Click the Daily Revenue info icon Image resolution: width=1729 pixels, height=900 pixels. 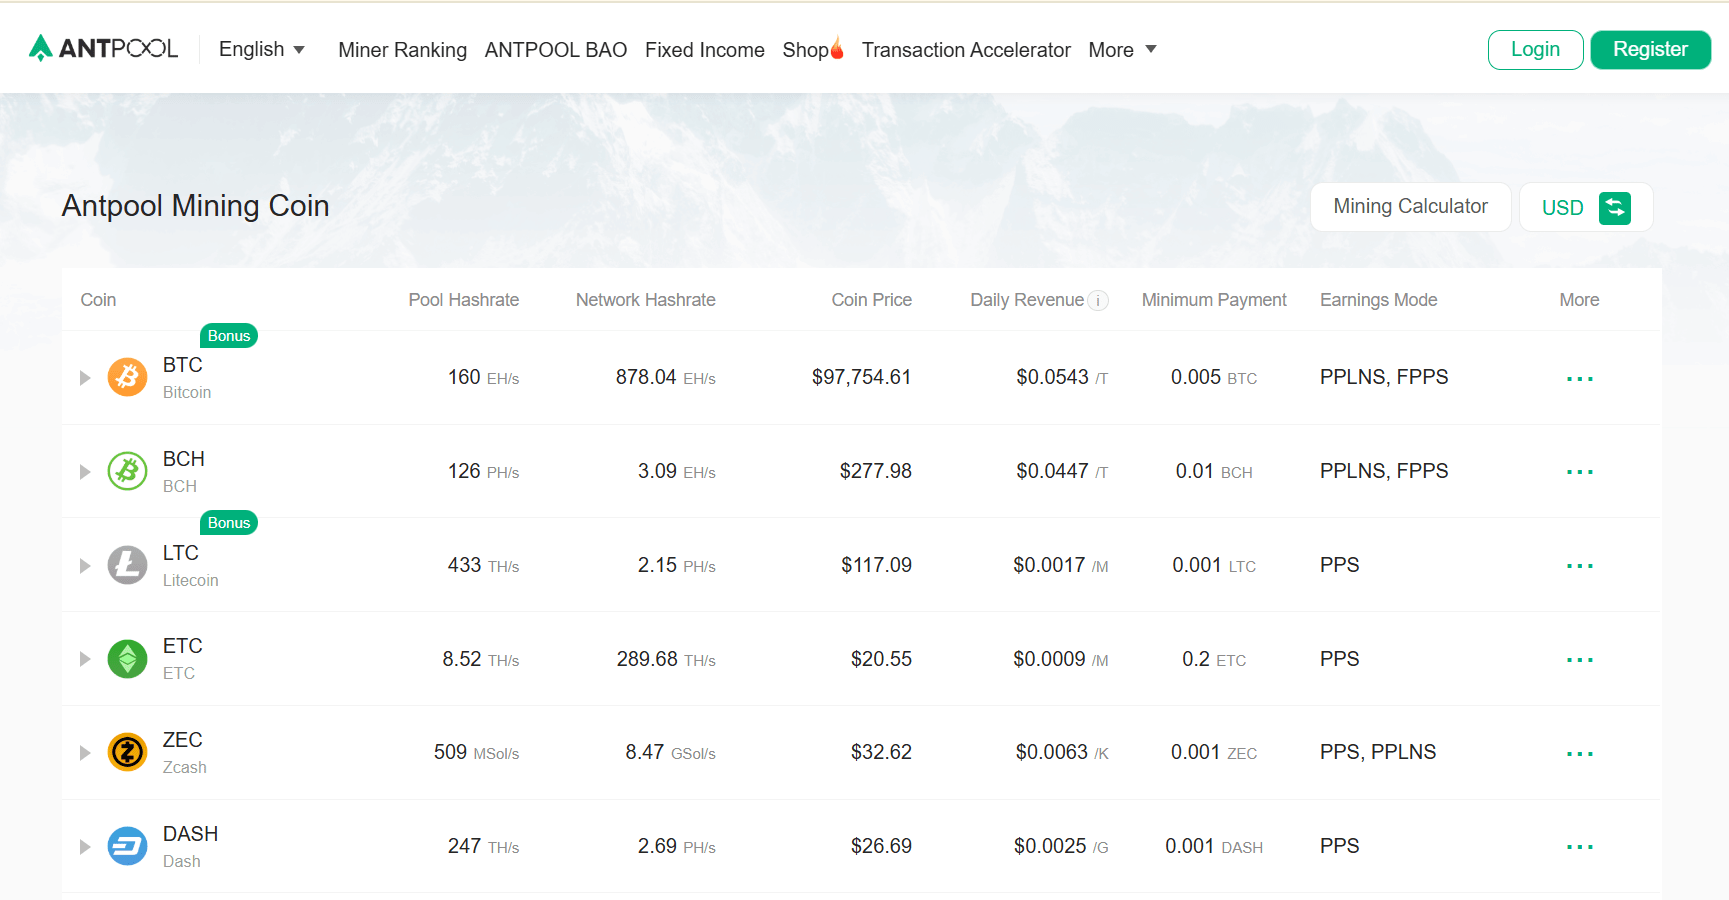click(x=1098, y=300)
